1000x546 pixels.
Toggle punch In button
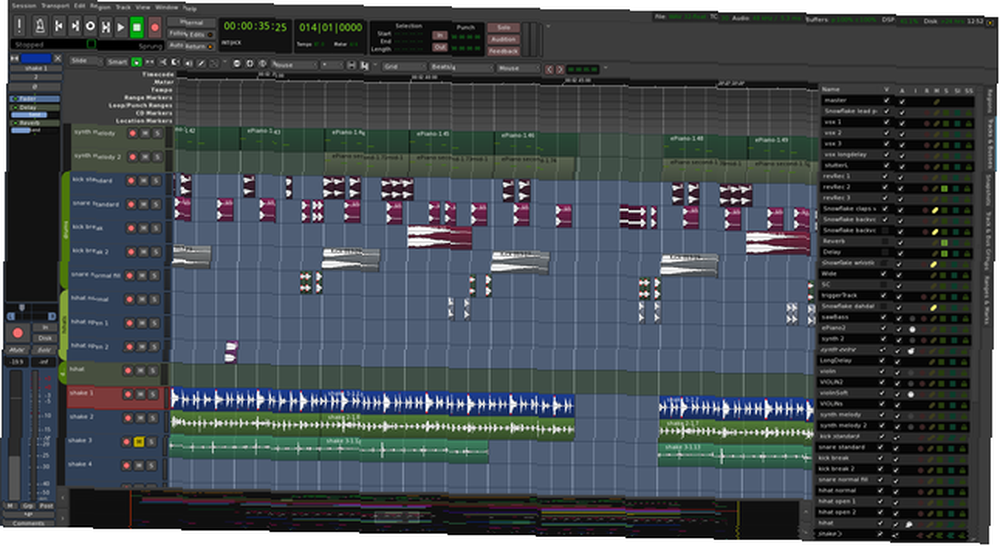tap(439, 35)
